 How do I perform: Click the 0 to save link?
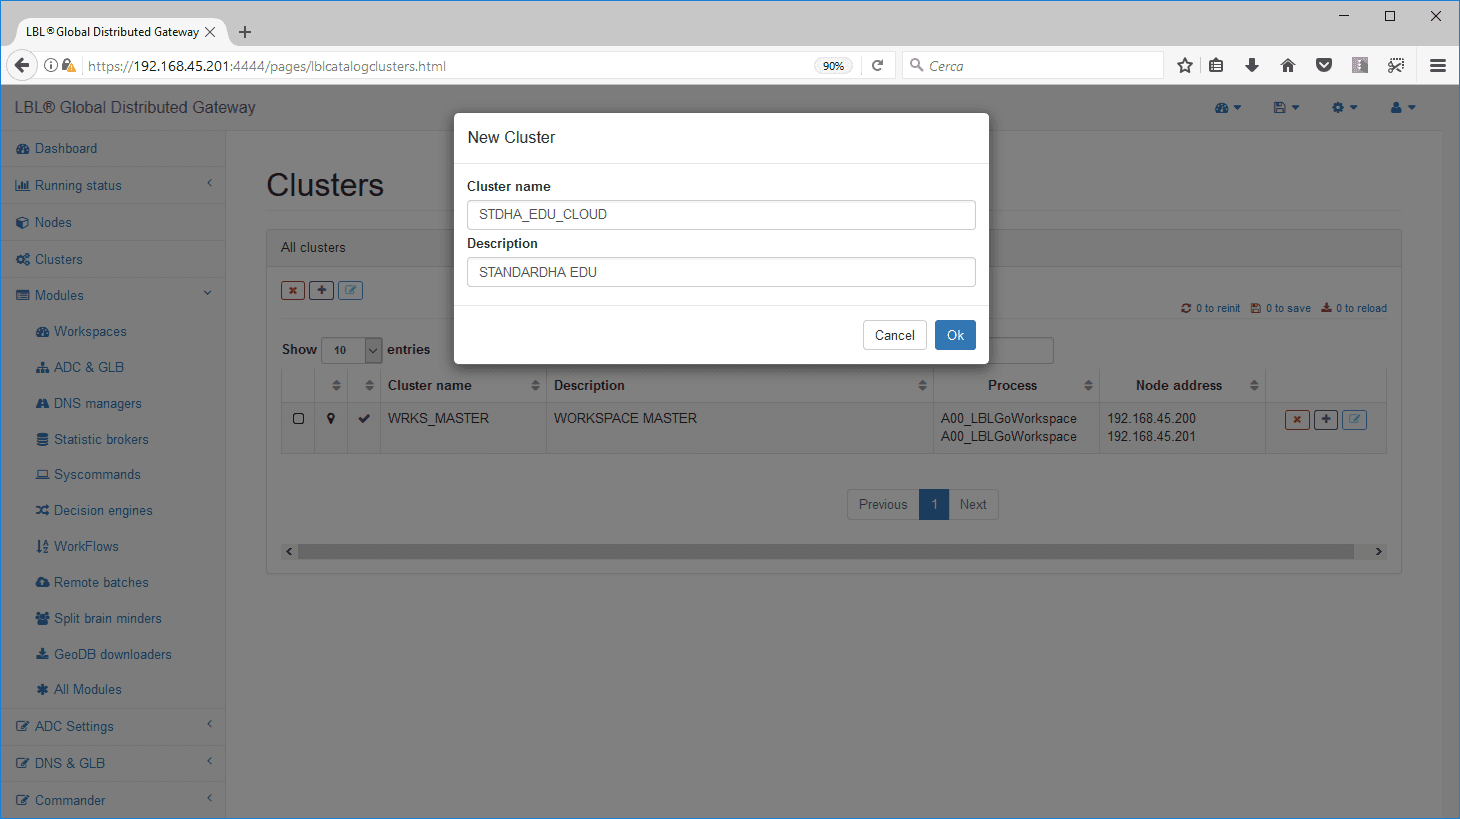(1281, 308)
